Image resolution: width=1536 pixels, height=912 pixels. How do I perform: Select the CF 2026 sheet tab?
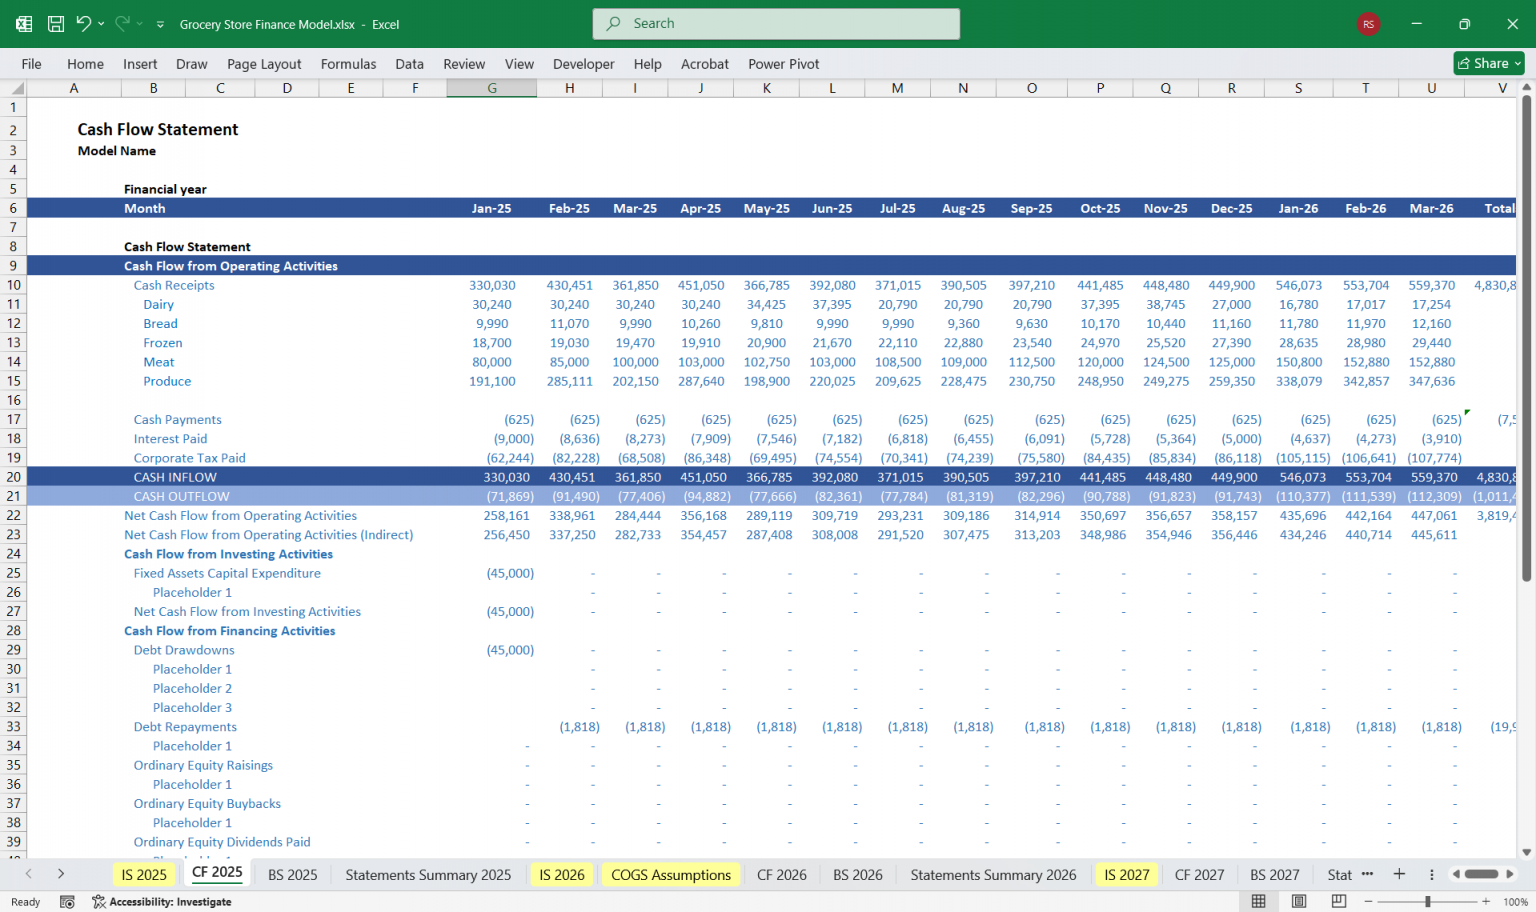782,874
